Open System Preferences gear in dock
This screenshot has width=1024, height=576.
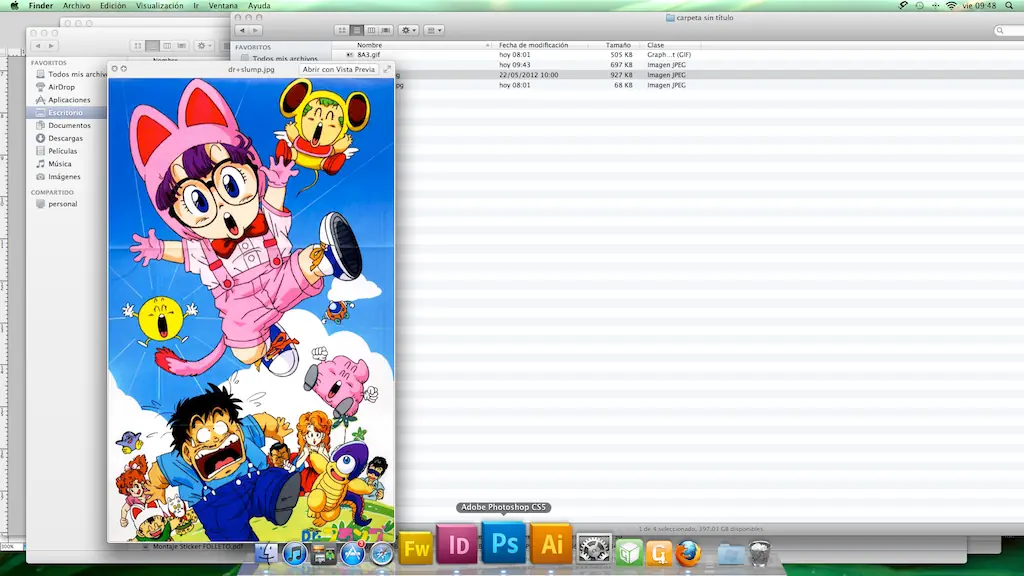tap(593, 549)
